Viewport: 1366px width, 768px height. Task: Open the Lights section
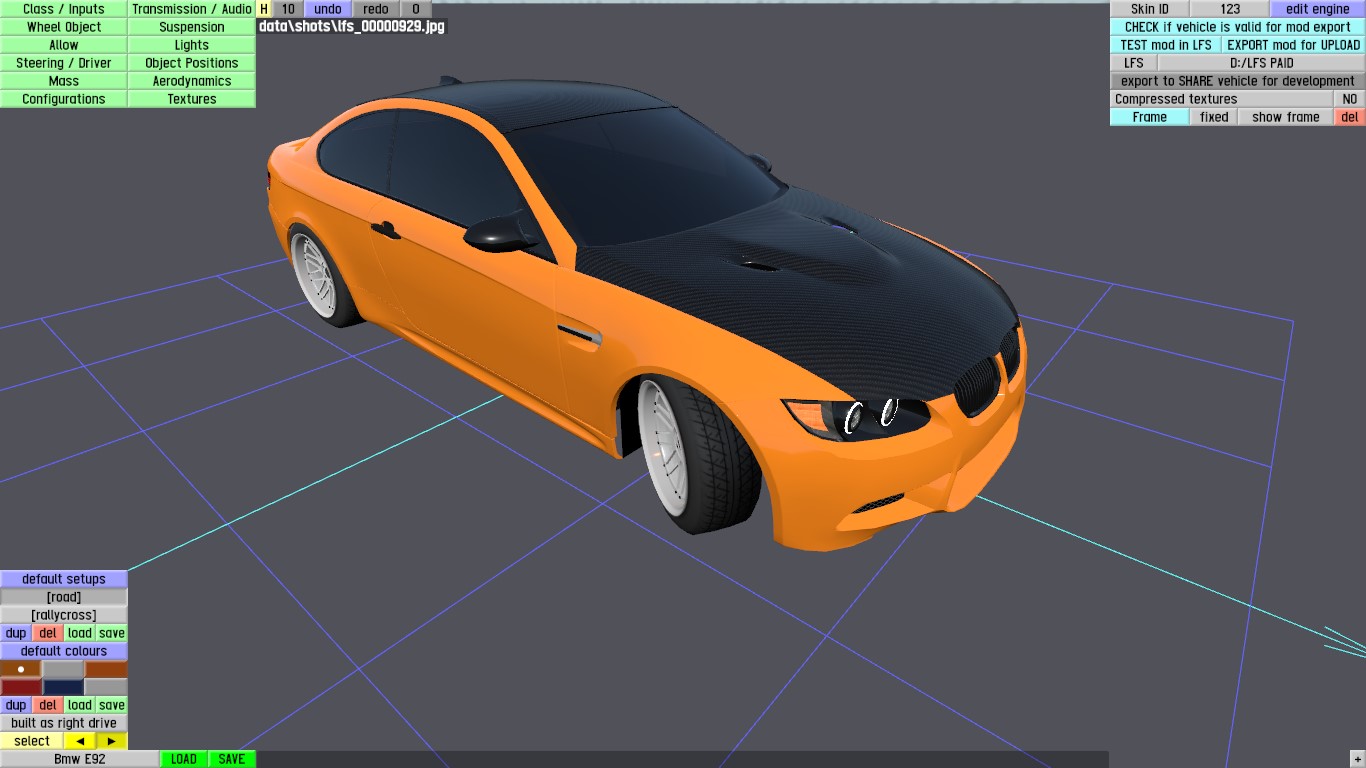tap(192, 45)
